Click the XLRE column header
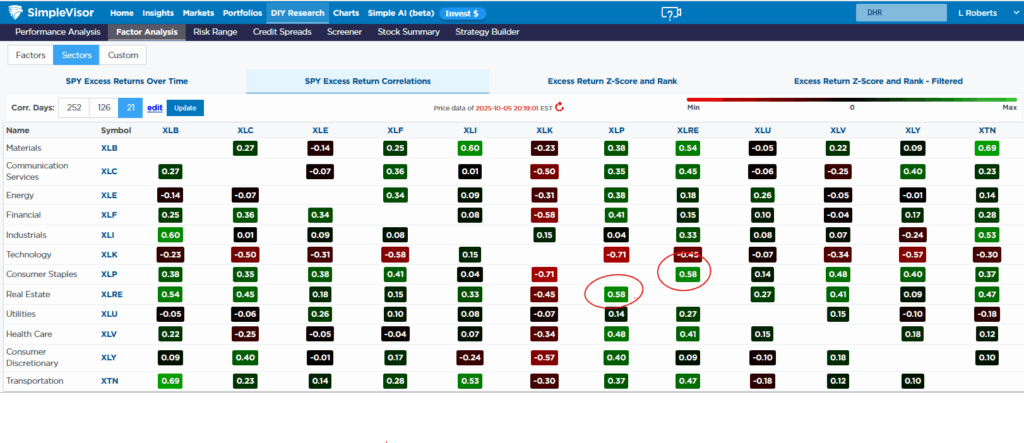Viewport: 1024px width, 443px height. (690, 131)
